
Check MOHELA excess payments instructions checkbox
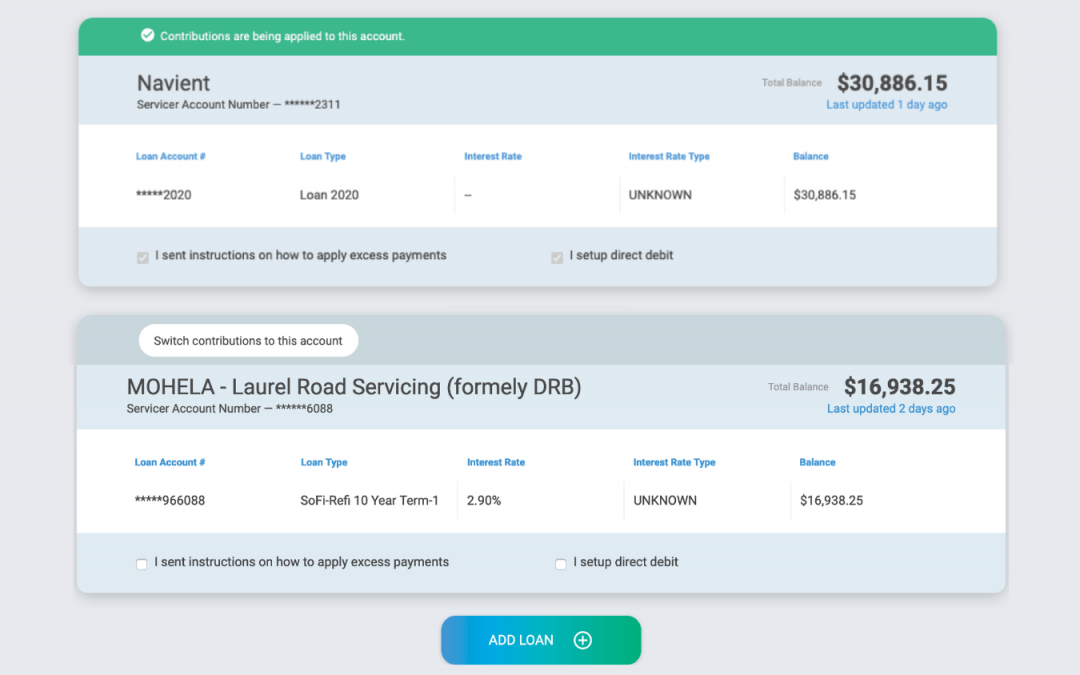(141, 564)
